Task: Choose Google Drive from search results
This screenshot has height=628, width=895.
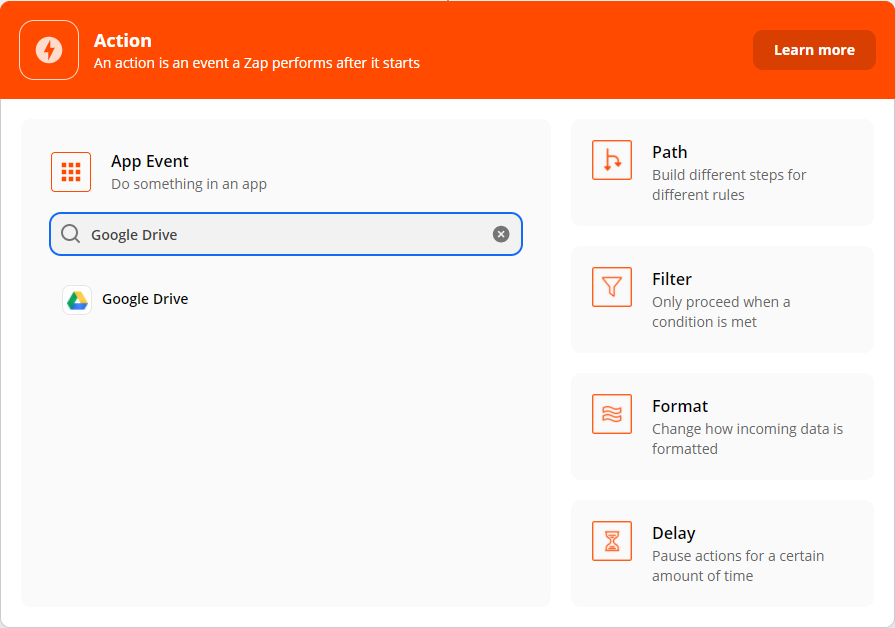Action: click(145, 299)
